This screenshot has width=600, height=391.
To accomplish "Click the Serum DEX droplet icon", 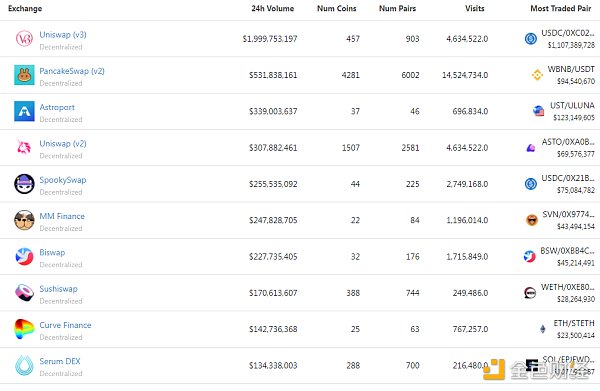I will point(24,365).
